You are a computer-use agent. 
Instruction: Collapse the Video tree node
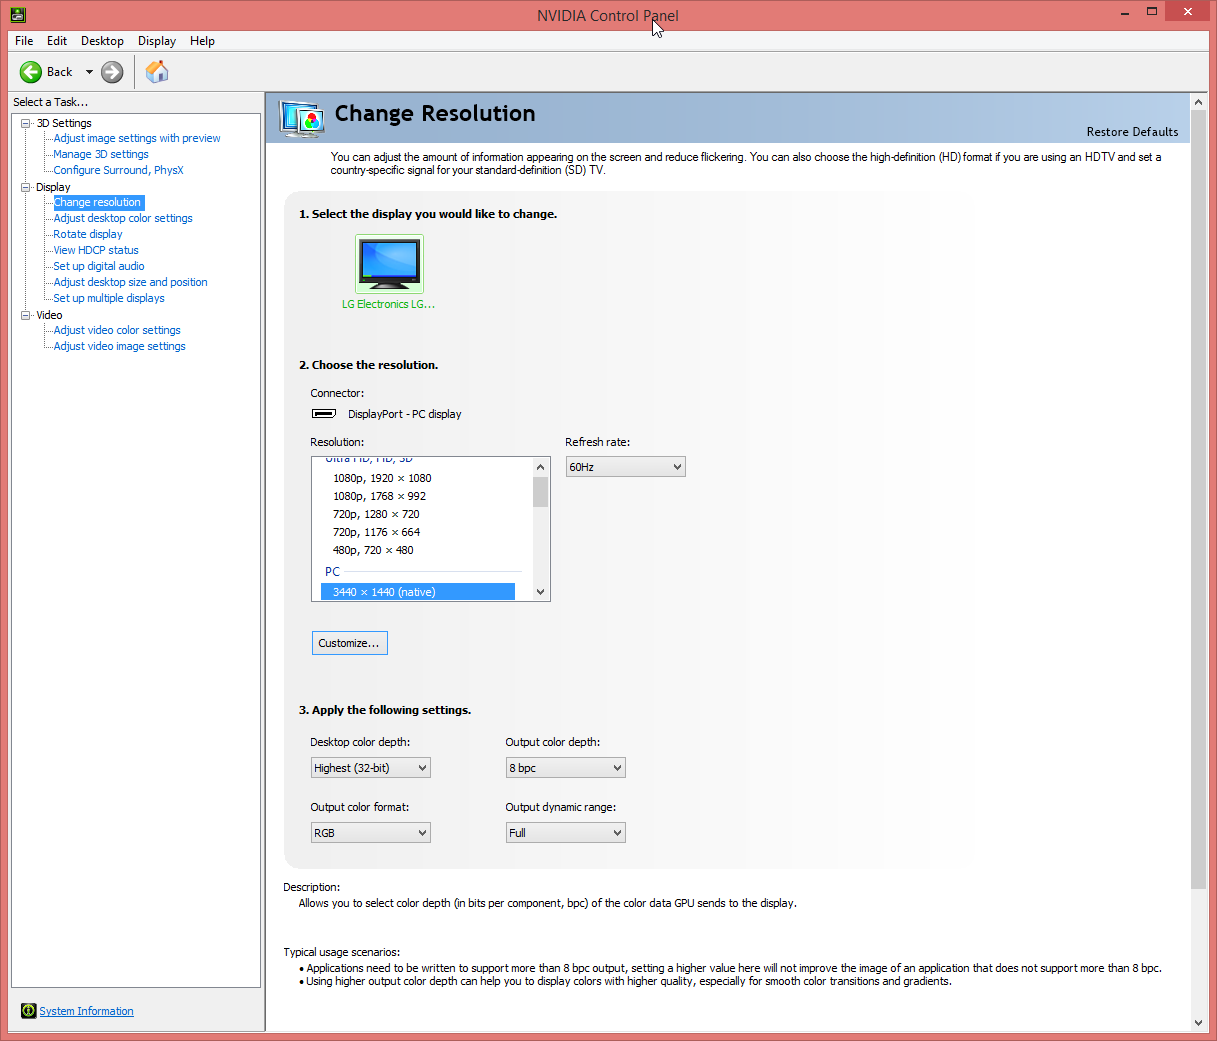[x=26, y=315]
